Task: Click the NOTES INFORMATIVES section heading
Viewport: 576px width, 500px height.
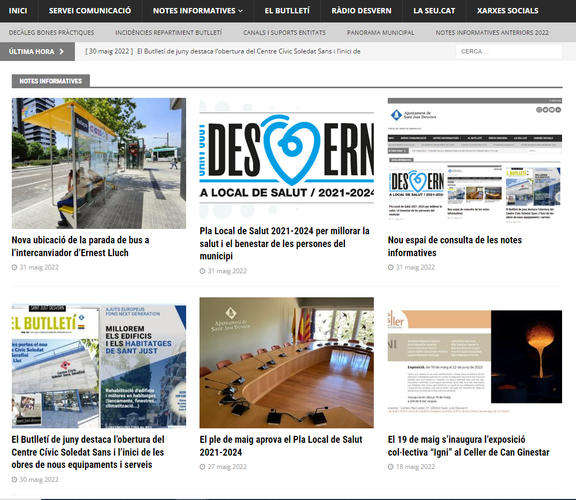Action: (x=51, y=81)
